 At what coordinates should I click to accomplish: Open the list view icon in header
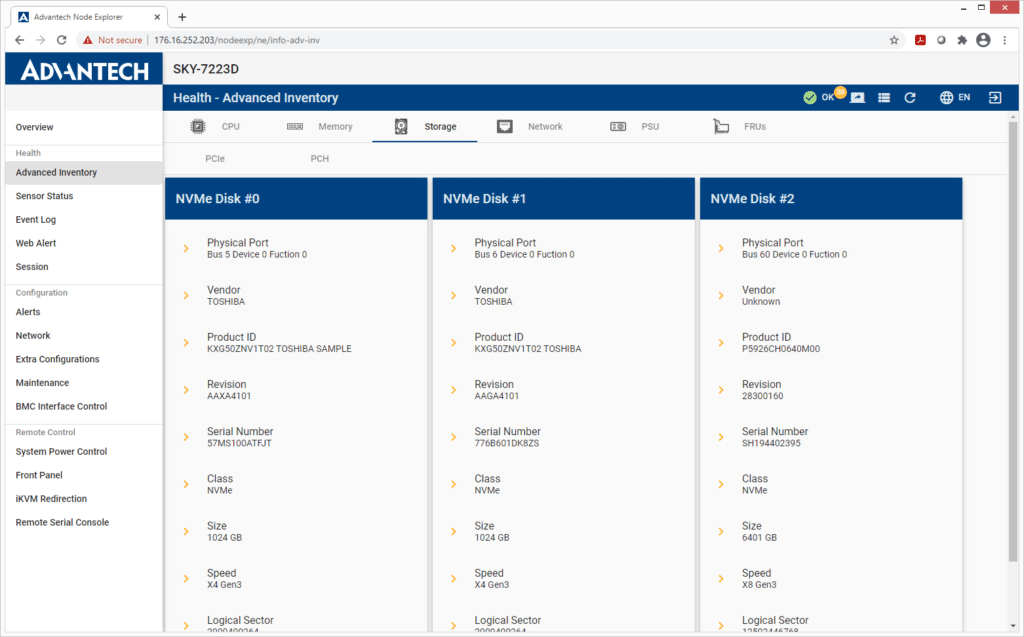tap(884, 97)
